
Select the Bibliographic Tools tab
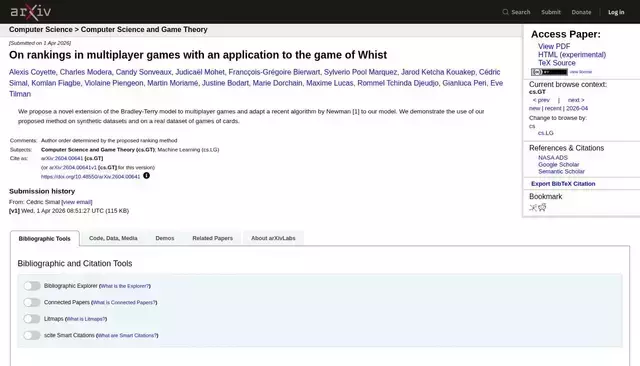44,238
